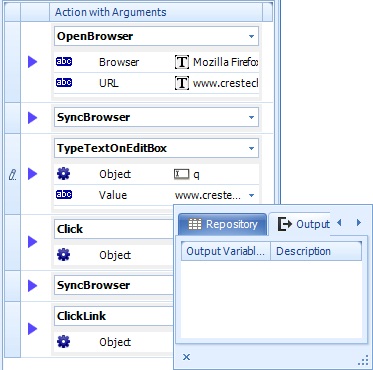
Task: Click the abc icon next to Browser argument
Action: point(64,62)
